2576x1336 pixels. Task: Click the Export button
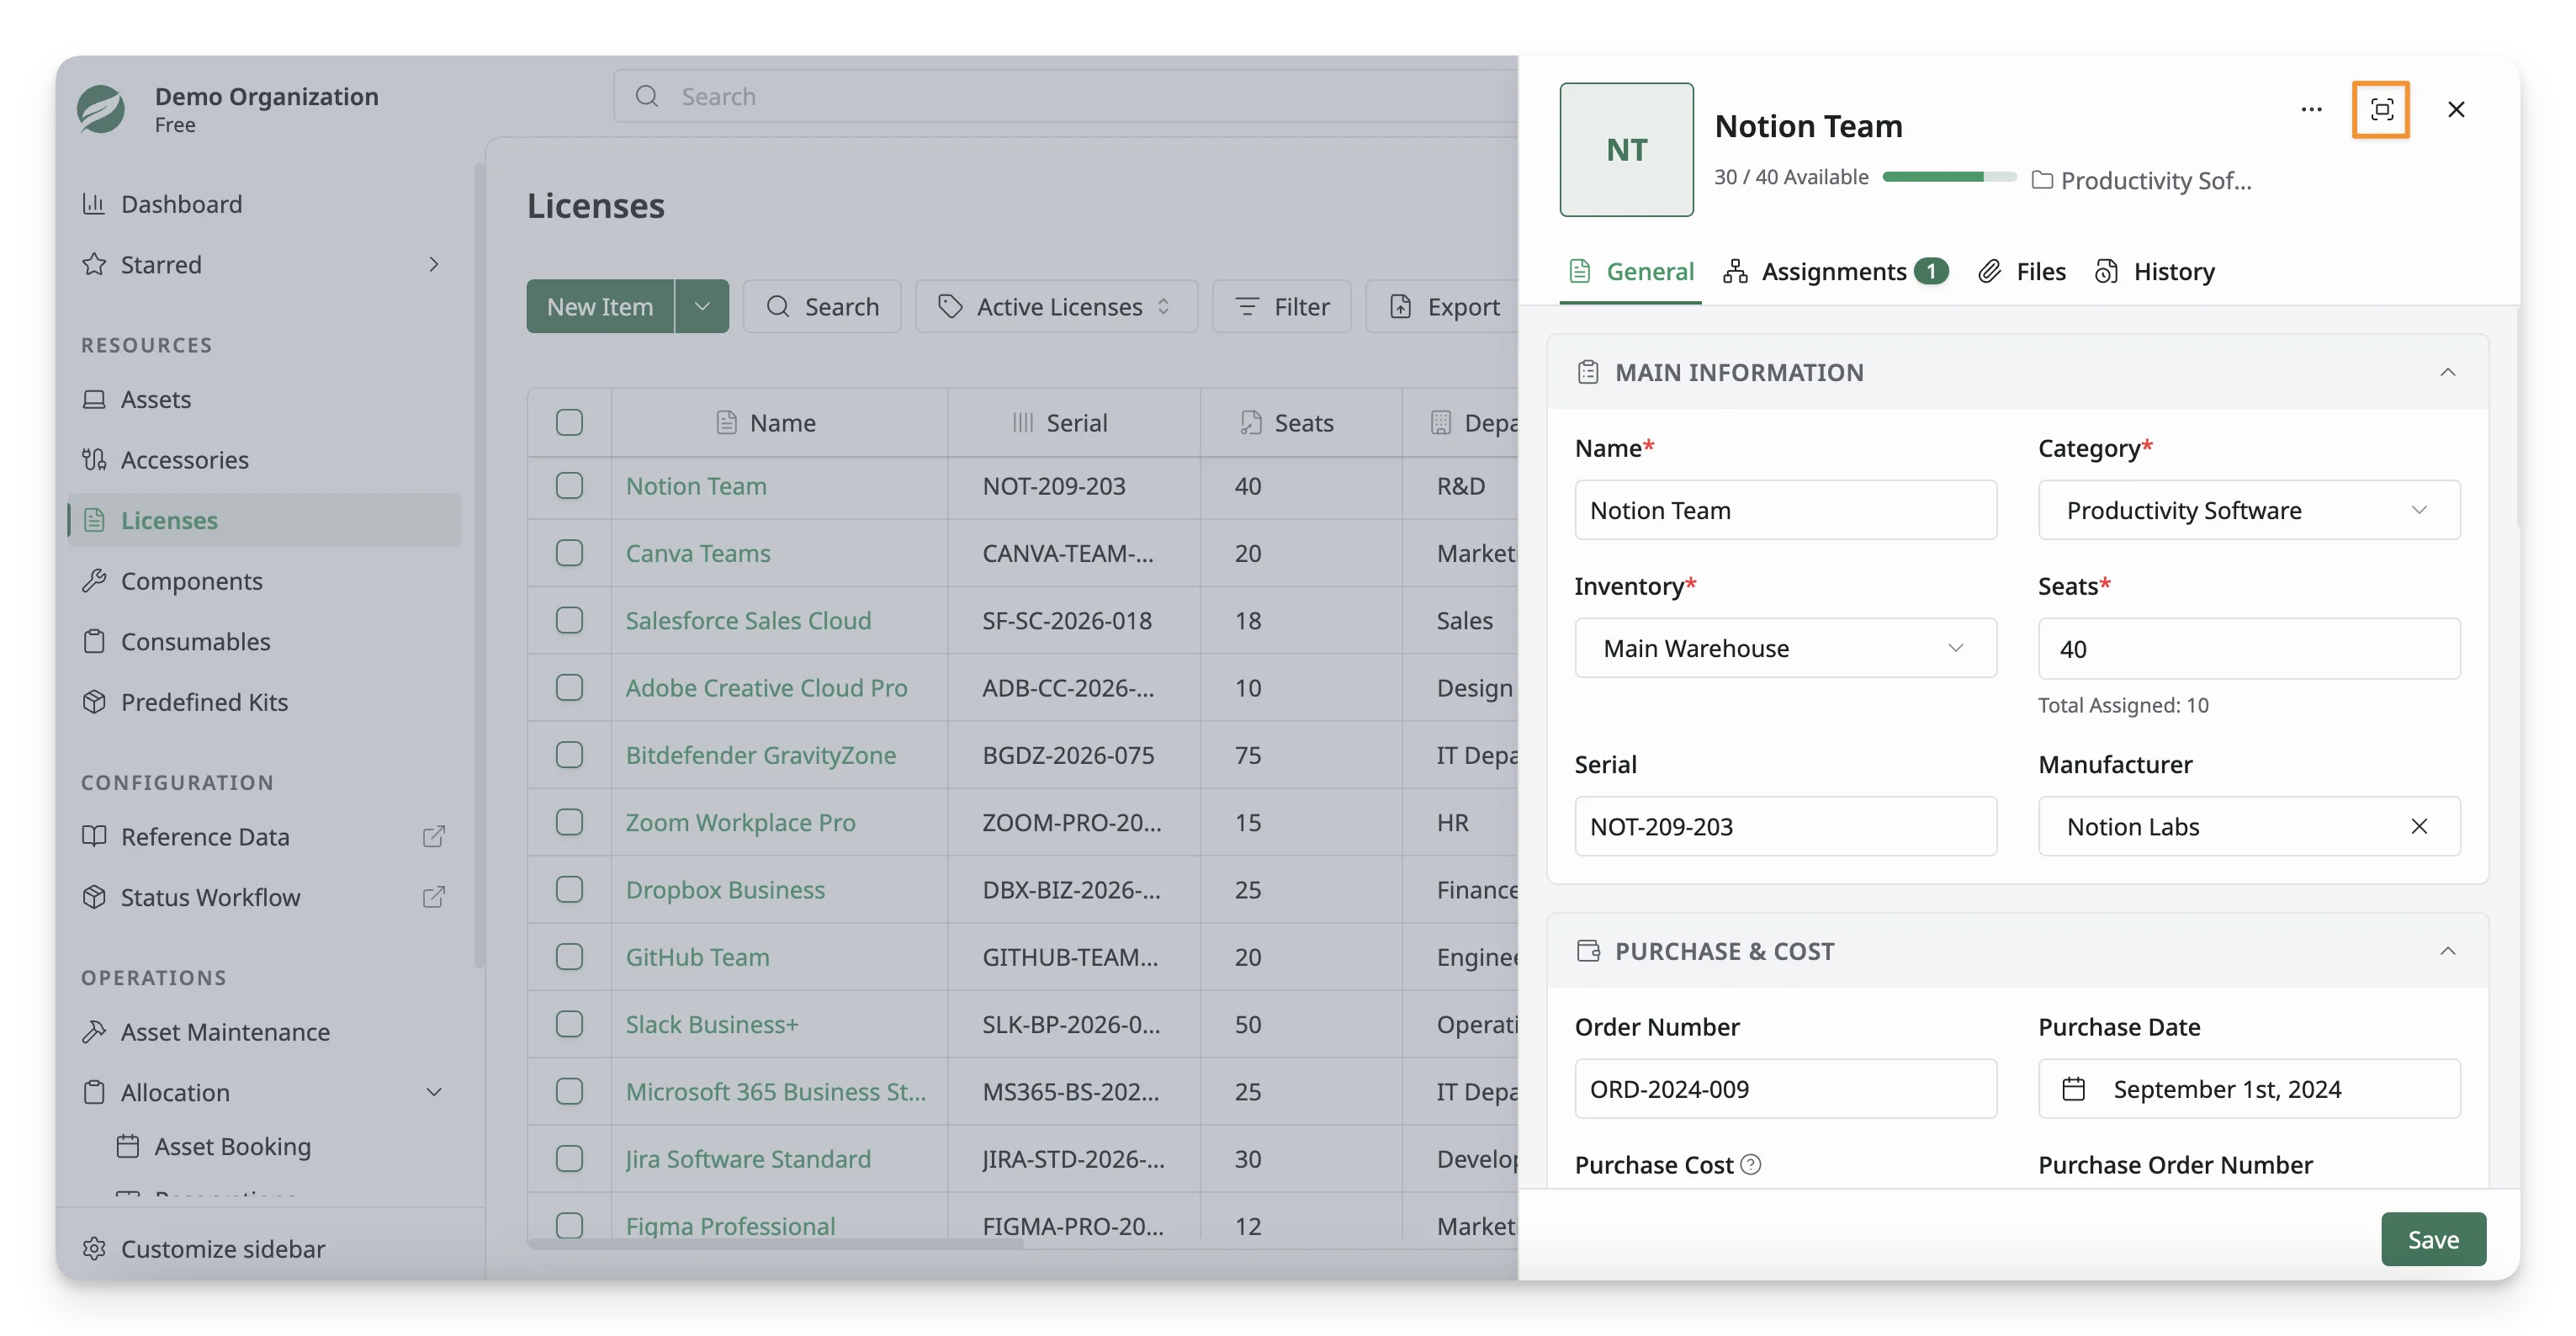pyautogui.click(x=1443, y=306)
